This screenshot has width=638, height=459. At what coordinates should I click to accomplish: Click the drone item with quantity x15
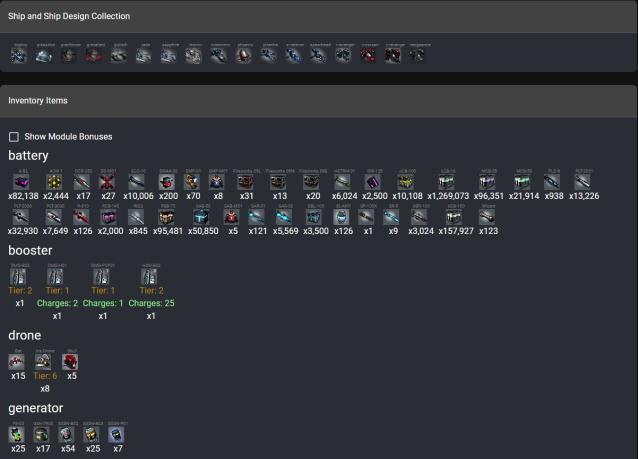pos(18,362)
